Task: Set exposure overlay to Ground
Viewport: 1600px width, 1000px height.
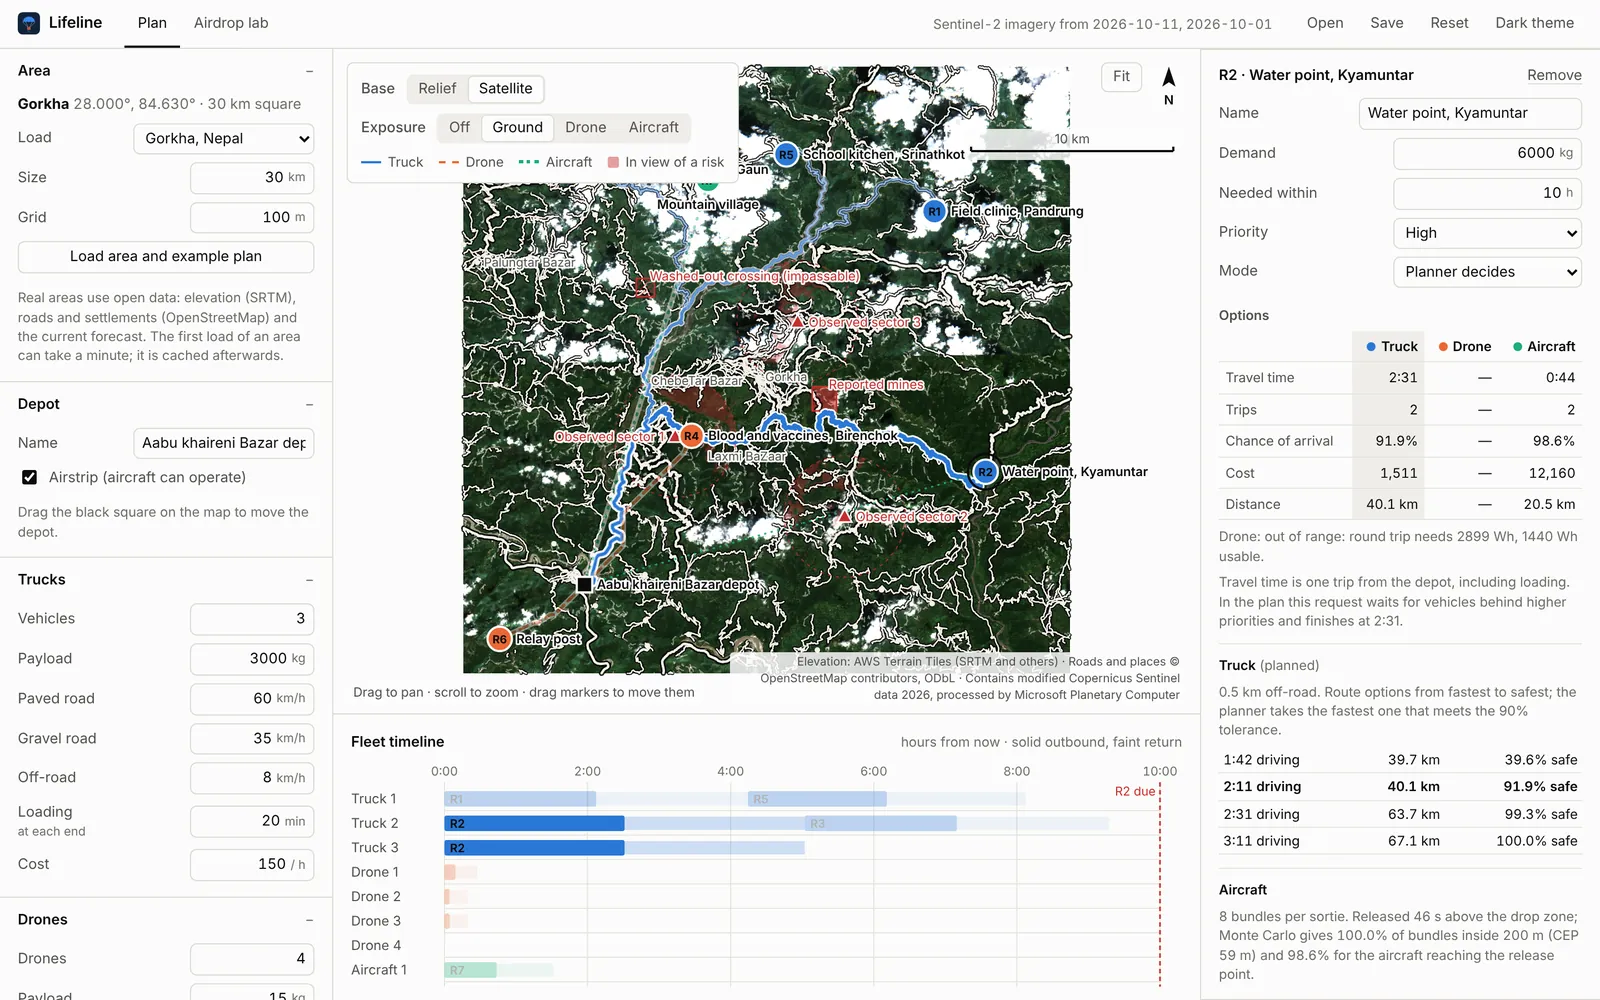Action: pyautogui.click(x=517, y=128)
